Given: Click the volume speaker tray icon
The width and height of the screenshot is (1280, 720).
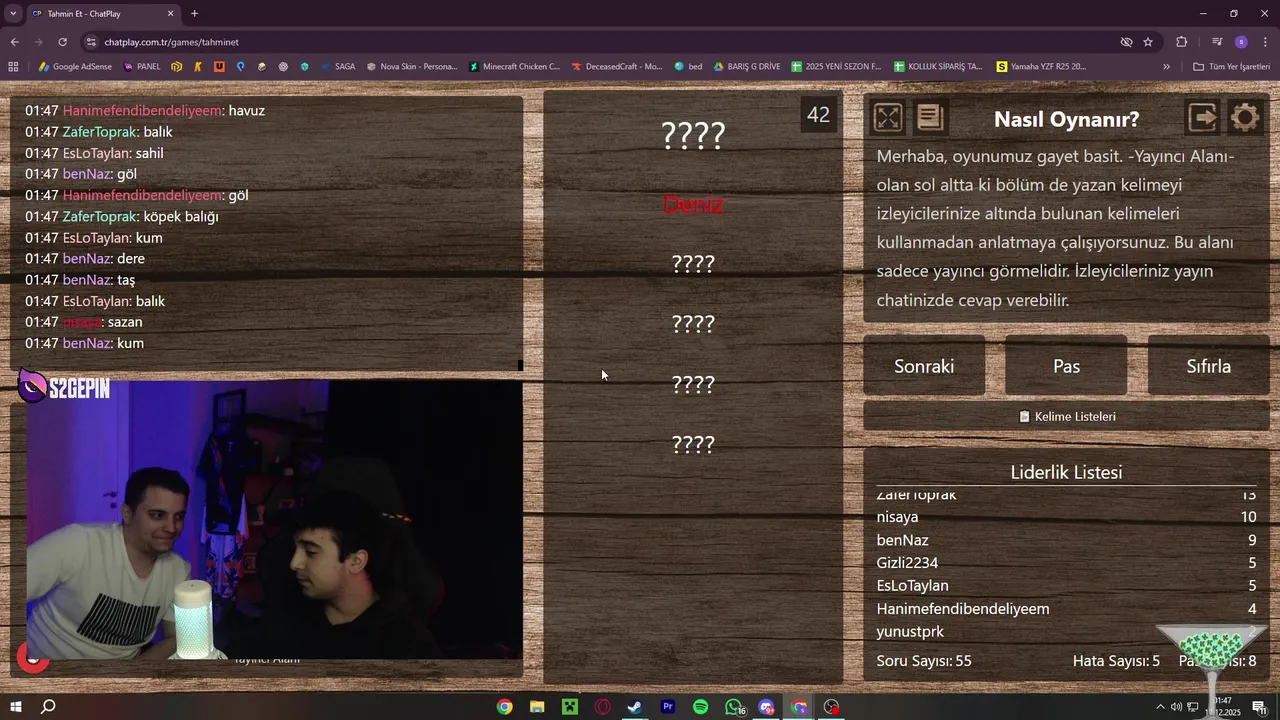Looking at the screenshot, I should [1176, 707].
